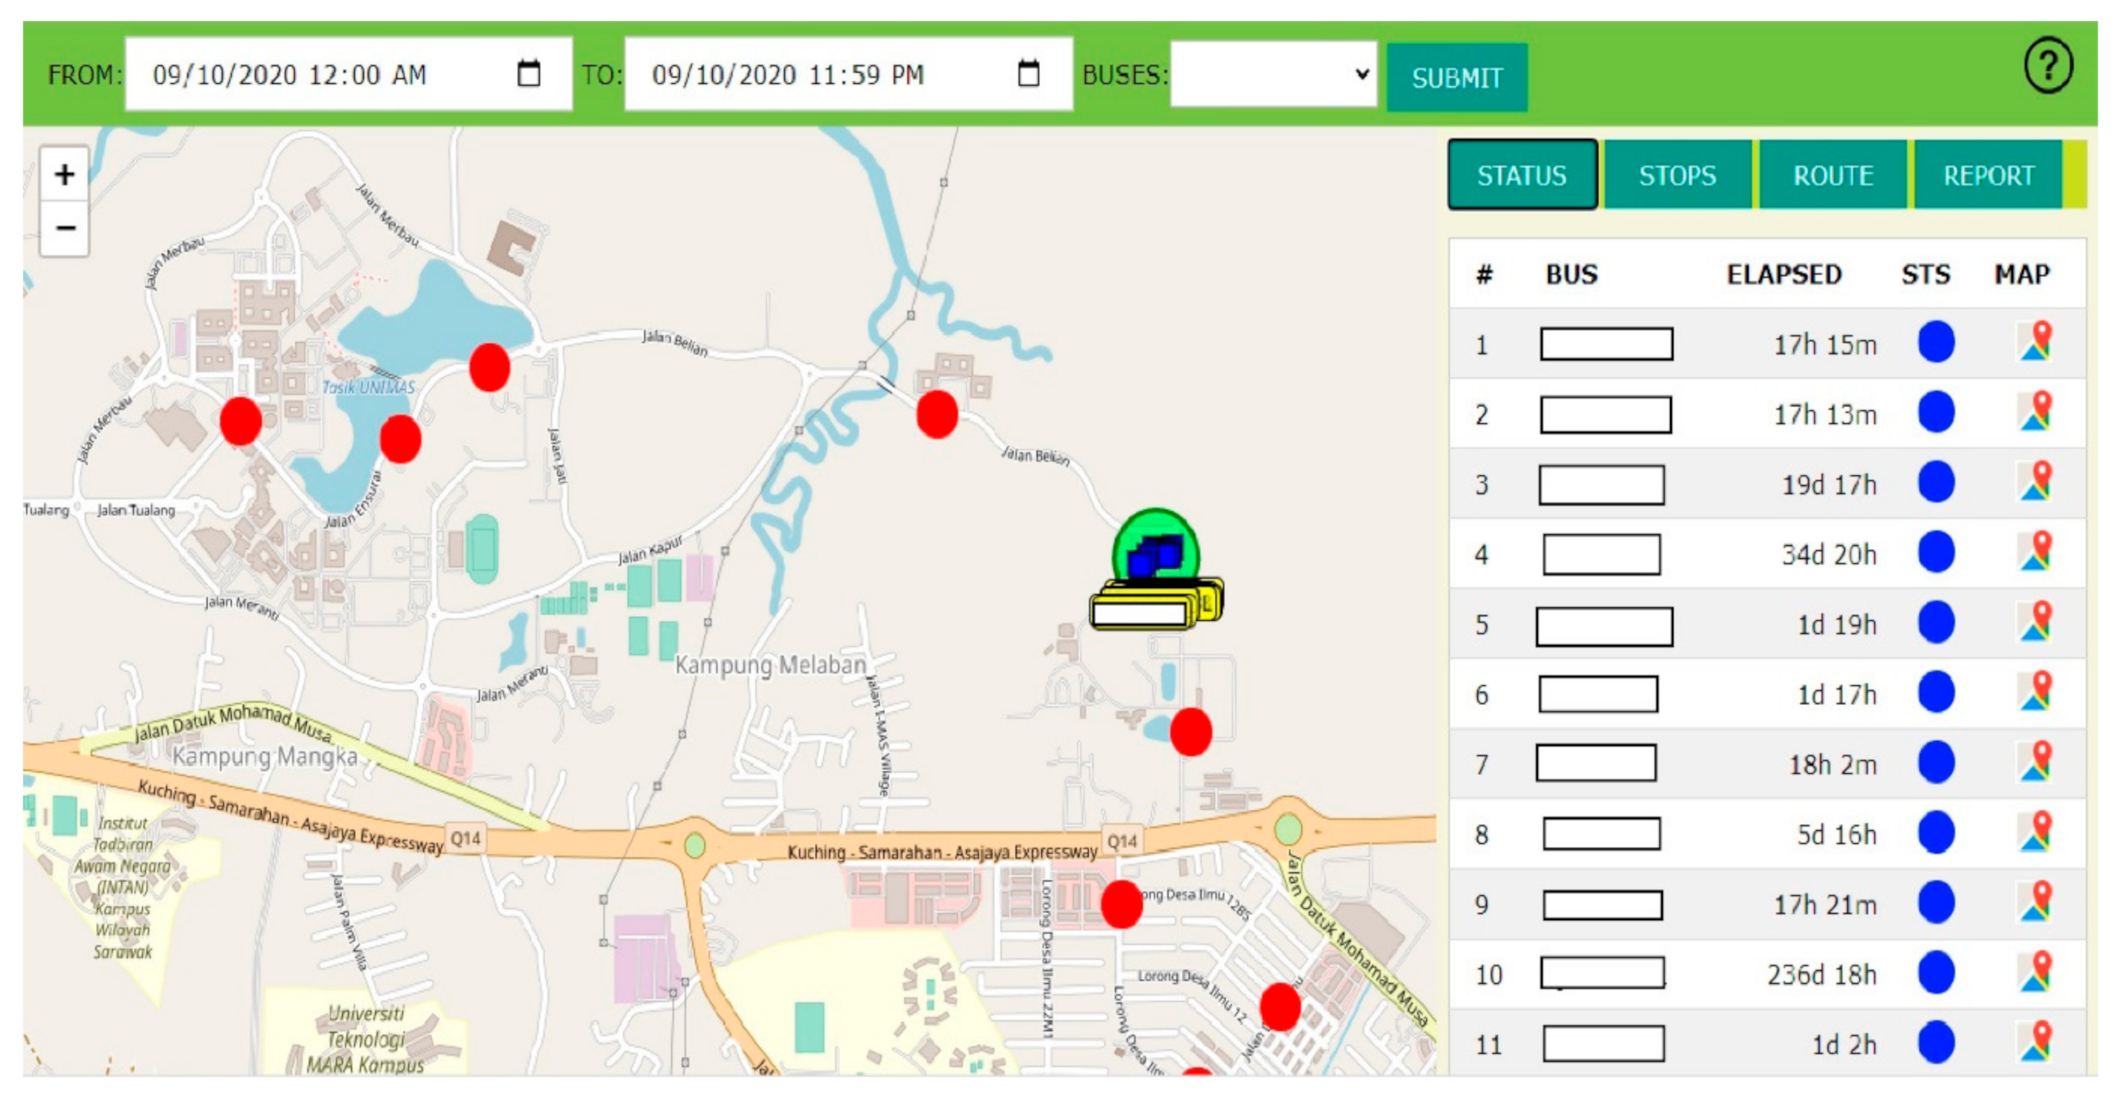This screenshot has width=2118, height=1100.
Task: Click the help question mark icon
Action: coord(2047,66)
